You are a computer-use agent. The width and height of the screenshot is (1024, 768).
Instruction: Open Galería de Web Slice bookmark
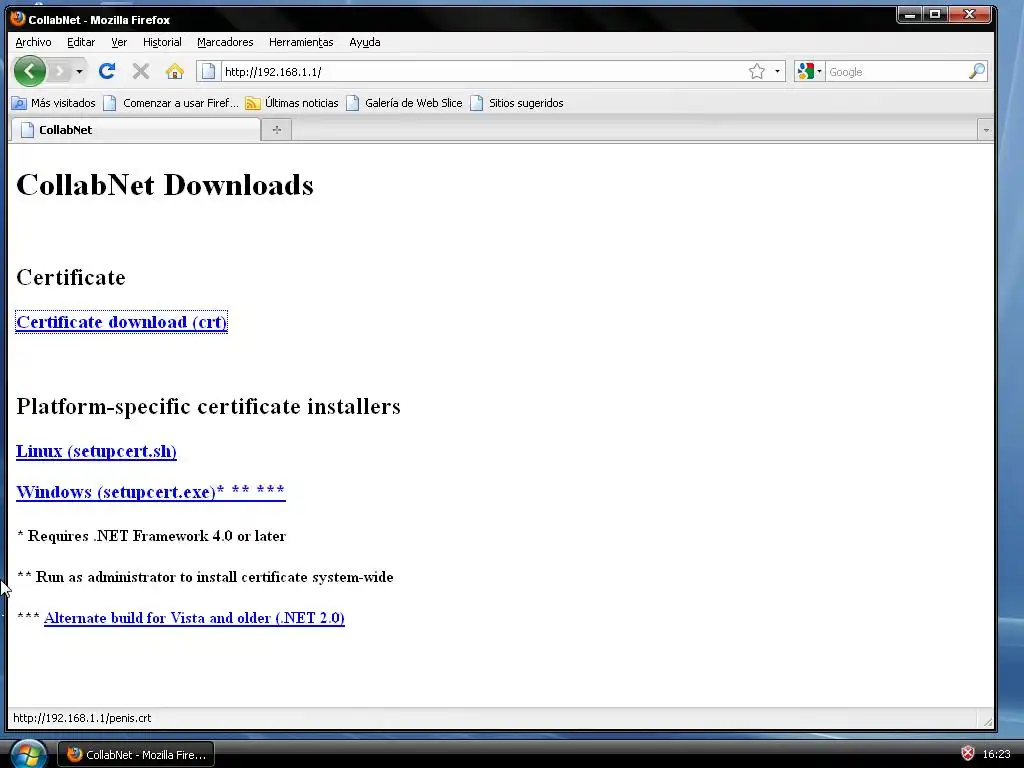[404, 103]
